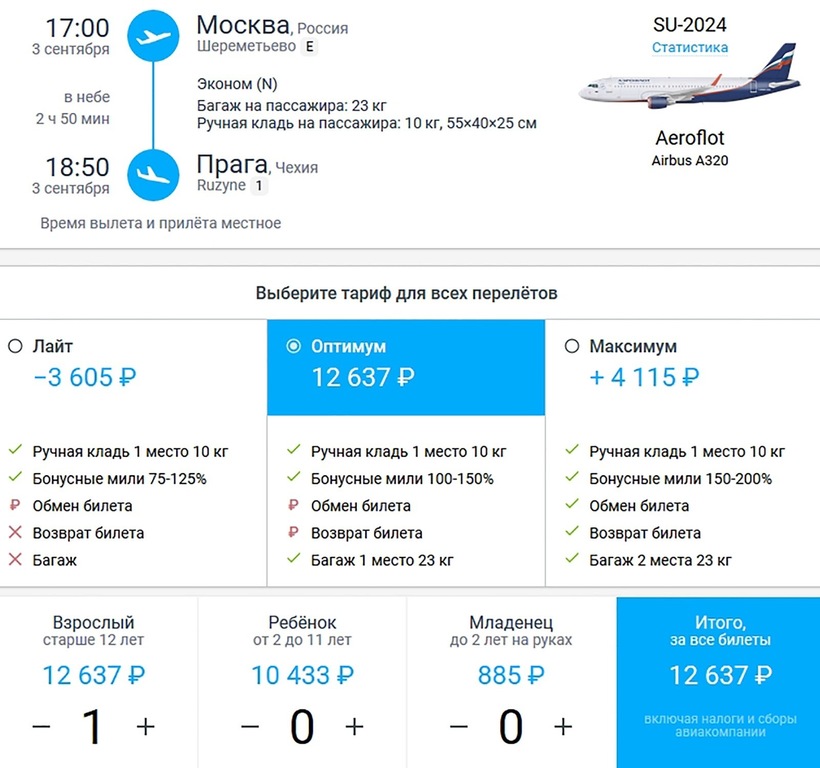The height and width of the screenshot is (768, 820).
Task: Decrease the infant passenger count
Action: [x=459, y=727]
